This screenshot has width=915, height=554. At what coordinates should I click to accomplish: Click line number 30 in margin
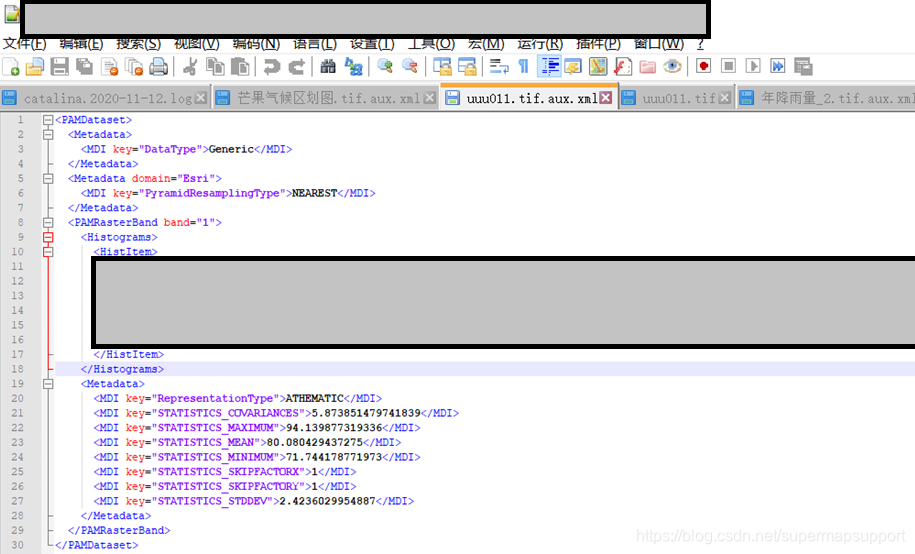(18, 545)
